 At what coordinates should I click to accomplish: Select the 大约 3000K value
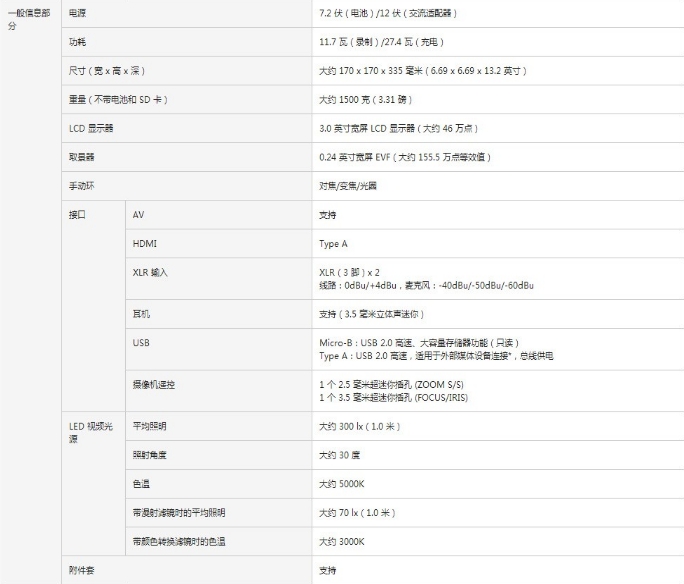pyautogui.click(x=342, y=542)
